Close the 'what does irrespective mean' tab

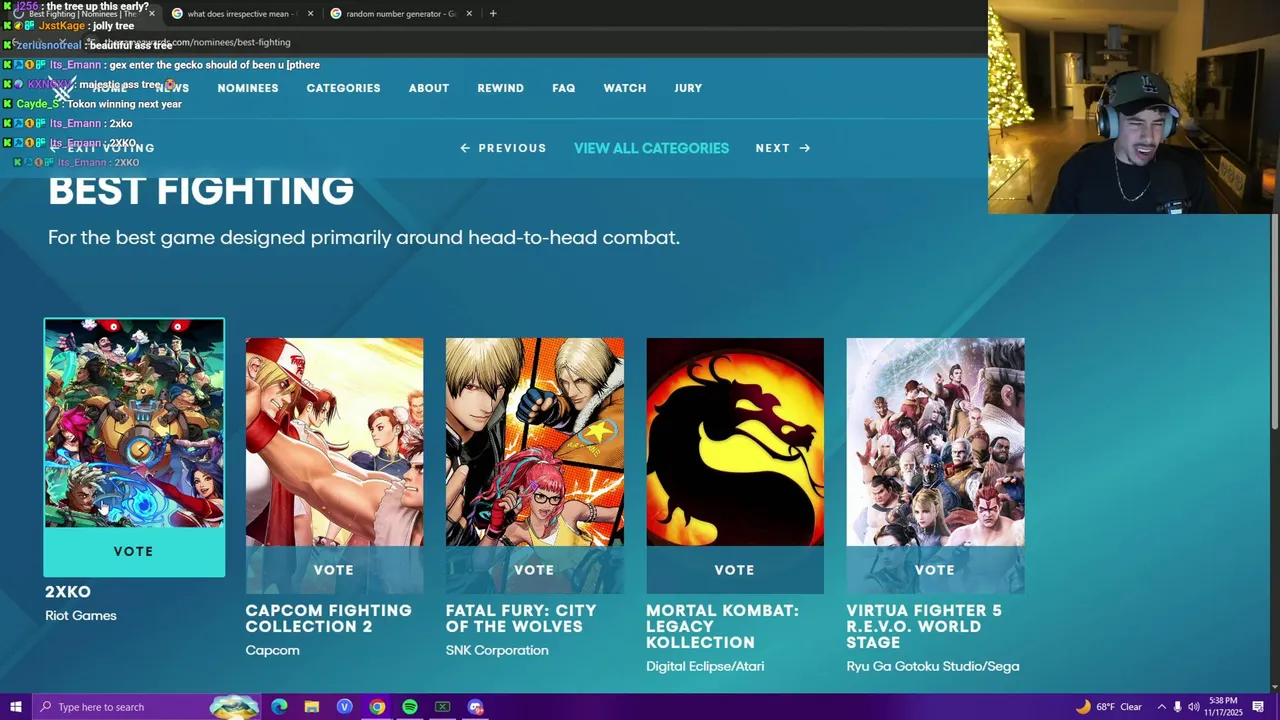[x=310, y=14]
